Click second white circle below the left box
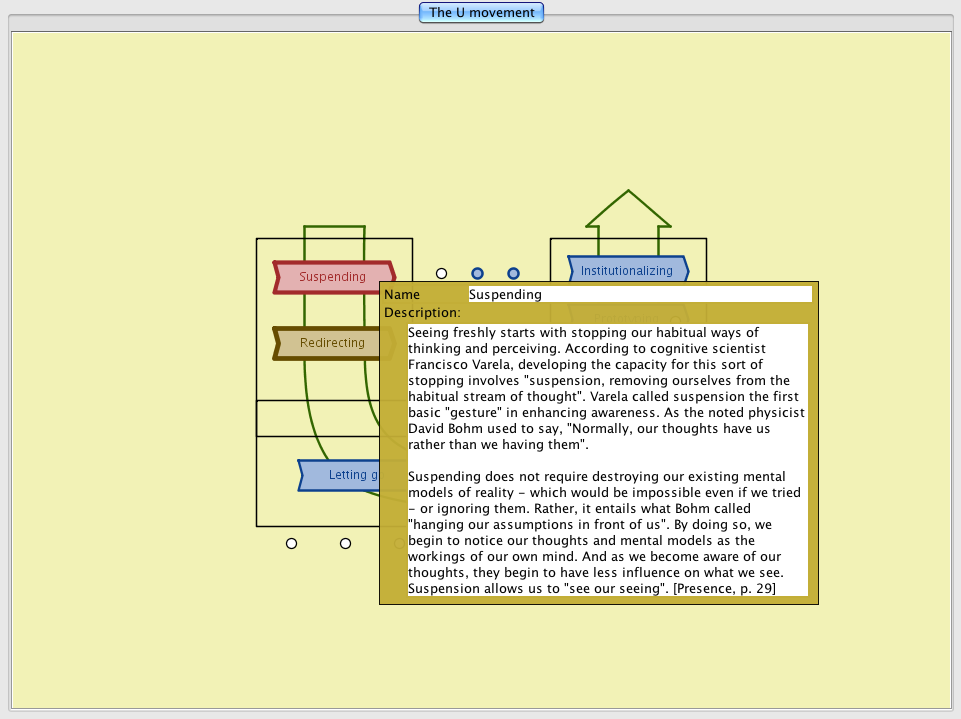Image resolution: width=961 pixels, height=719 pixels. point(345,543)
